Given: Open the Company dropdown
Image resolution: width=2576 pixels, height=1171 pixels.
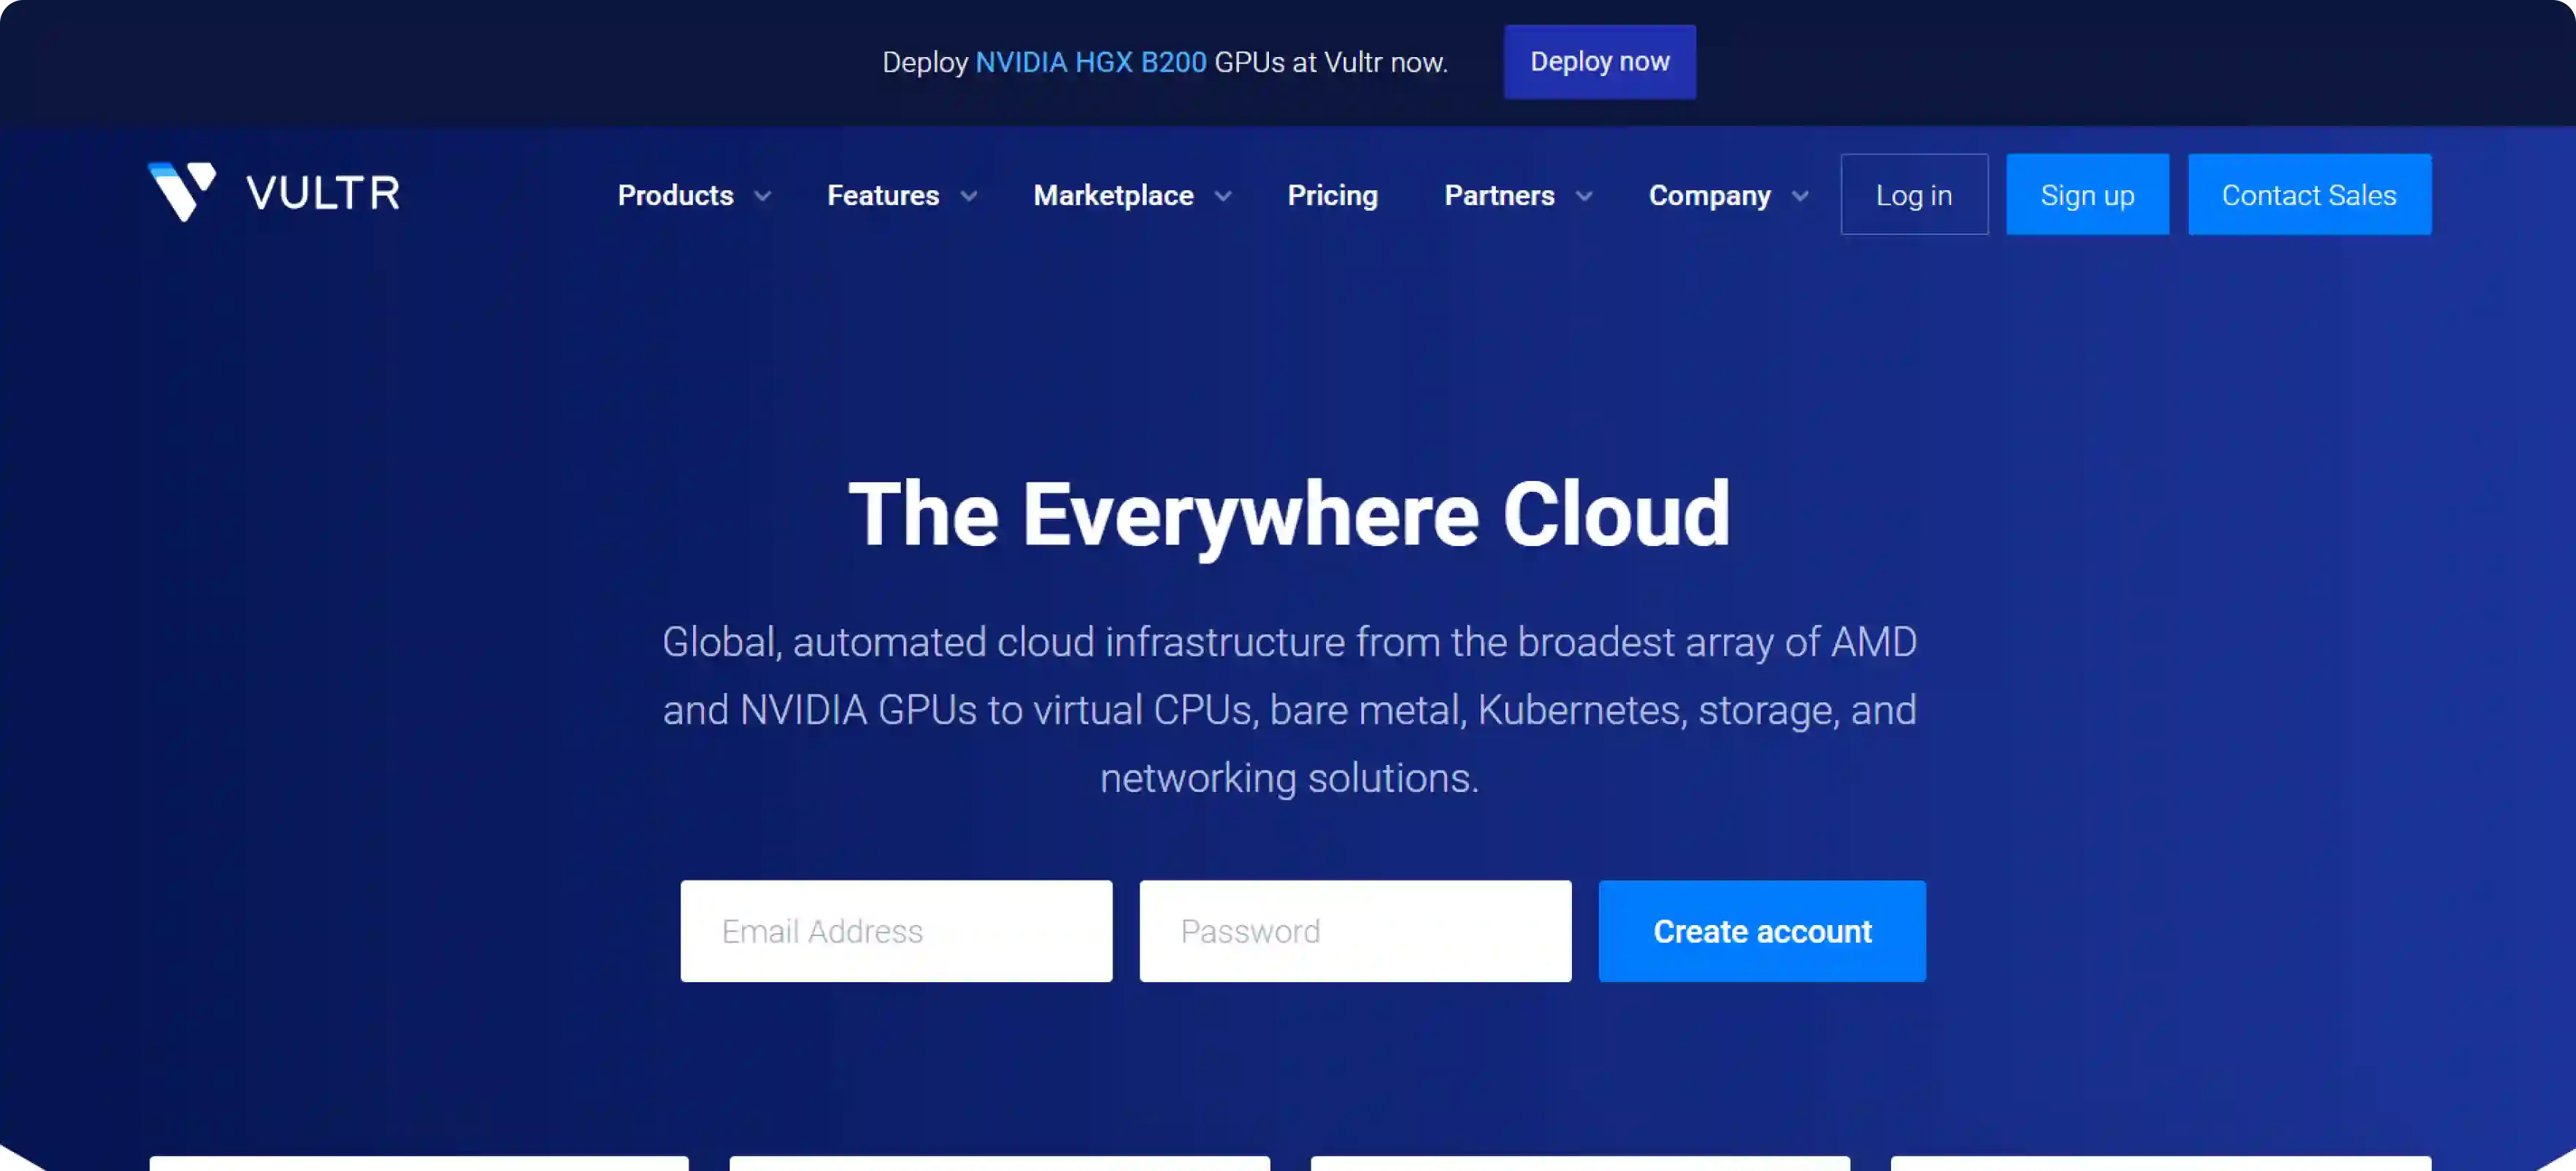Looking at the screenshot, I should (1726, 195).
